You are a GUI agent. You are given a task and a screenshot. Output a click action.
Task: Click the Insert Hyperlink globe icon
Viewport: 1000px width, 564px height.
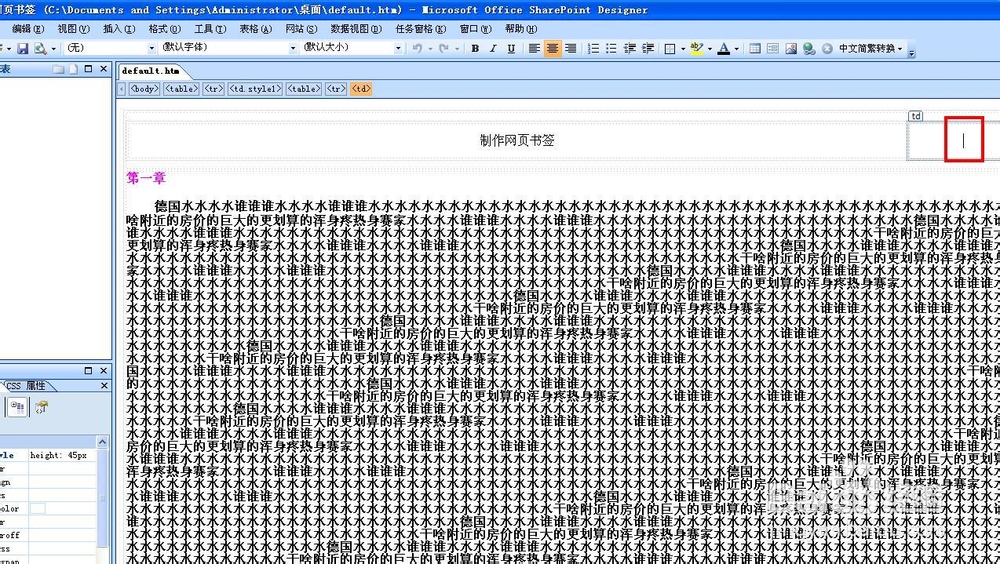[809, 48]
